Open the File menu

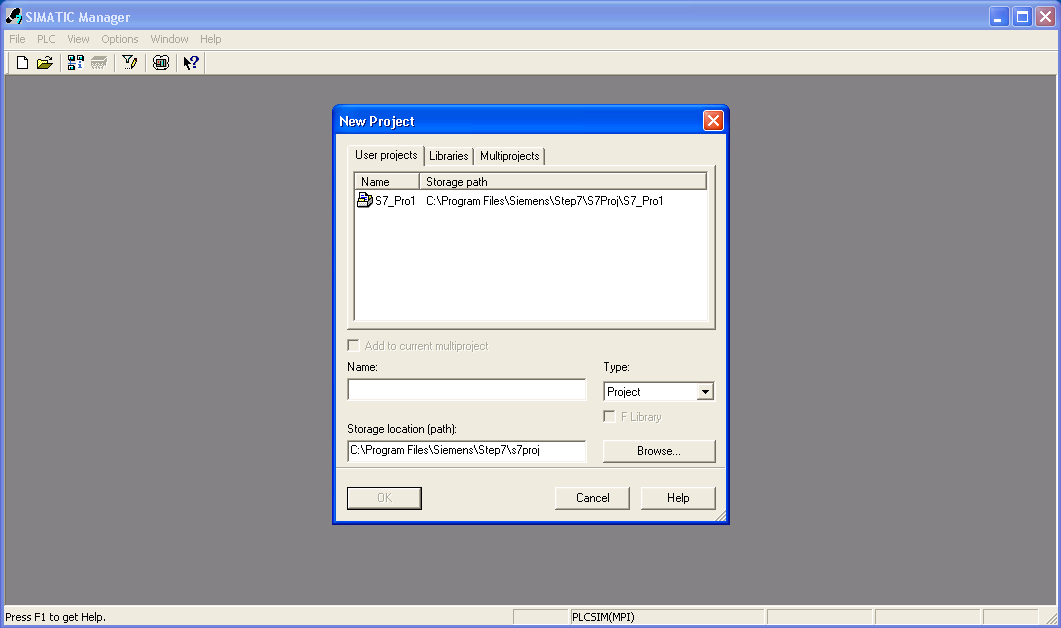[x=17, y=39]
